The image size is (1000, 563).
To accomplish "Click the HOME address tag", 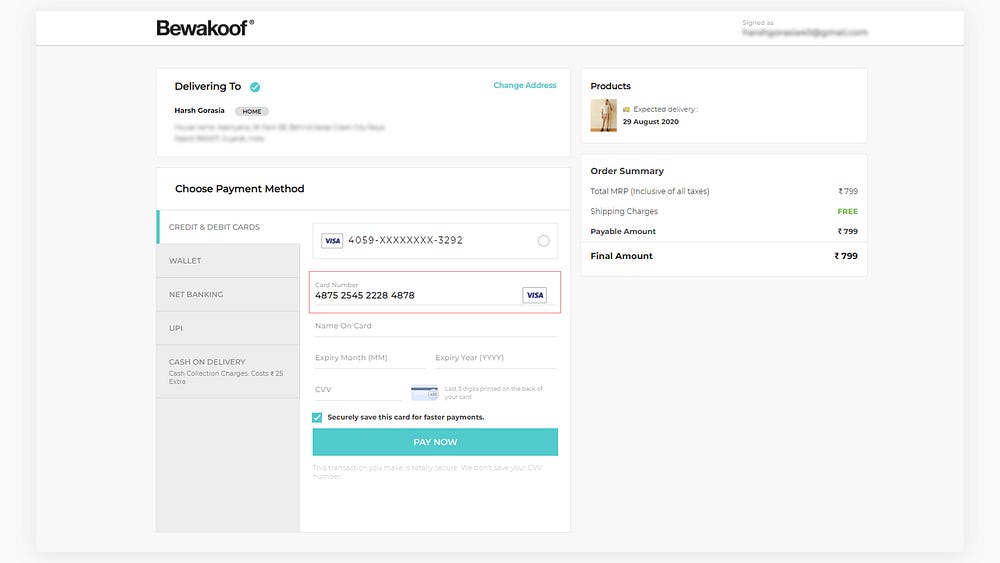I will coord(252,111).
